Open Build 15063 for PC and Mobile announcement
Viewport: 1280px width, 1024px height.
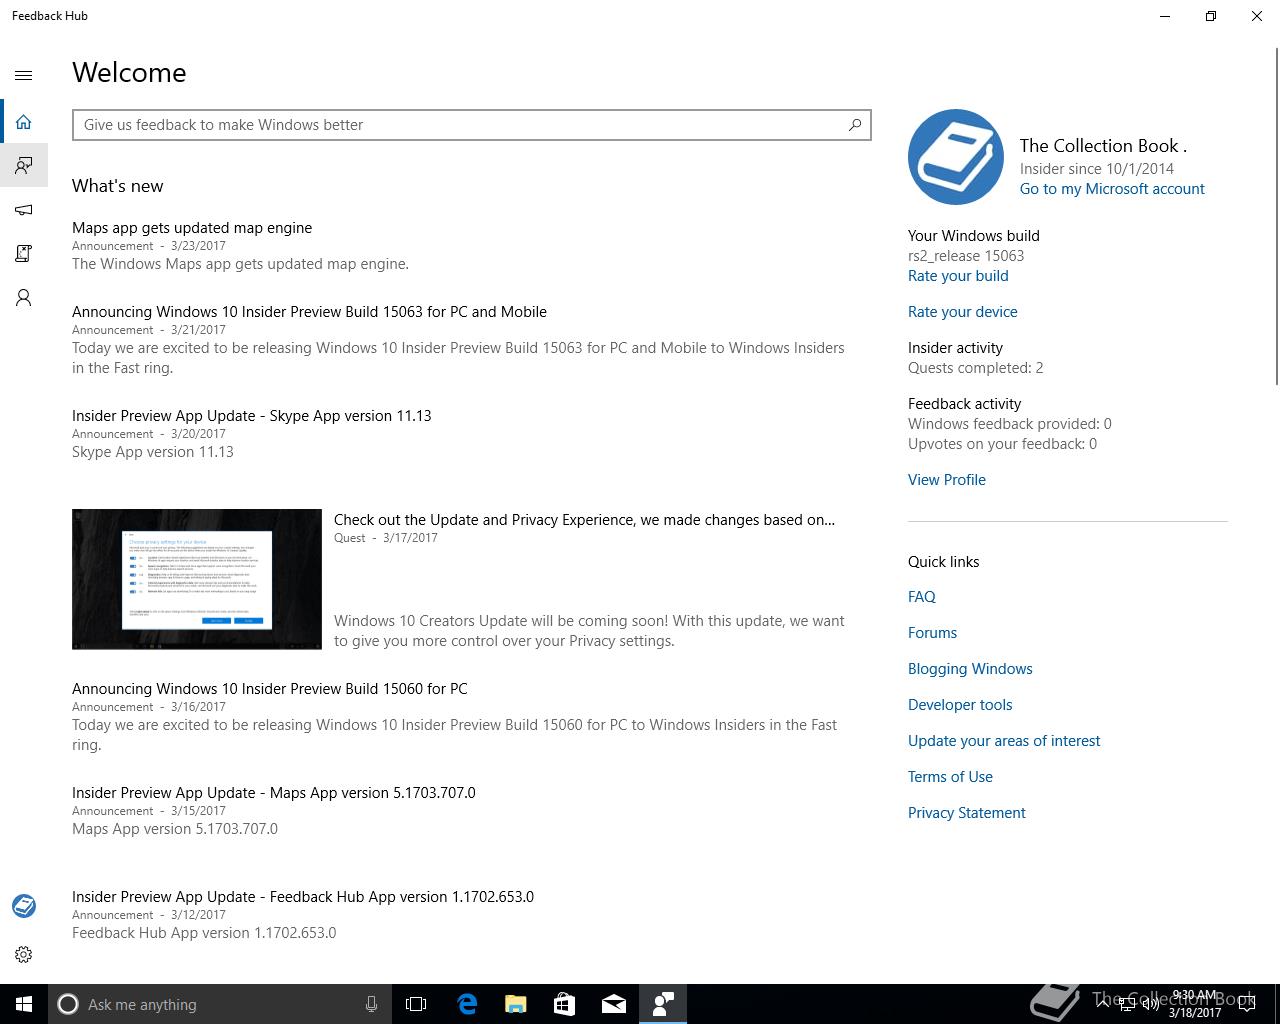point(309,312)
